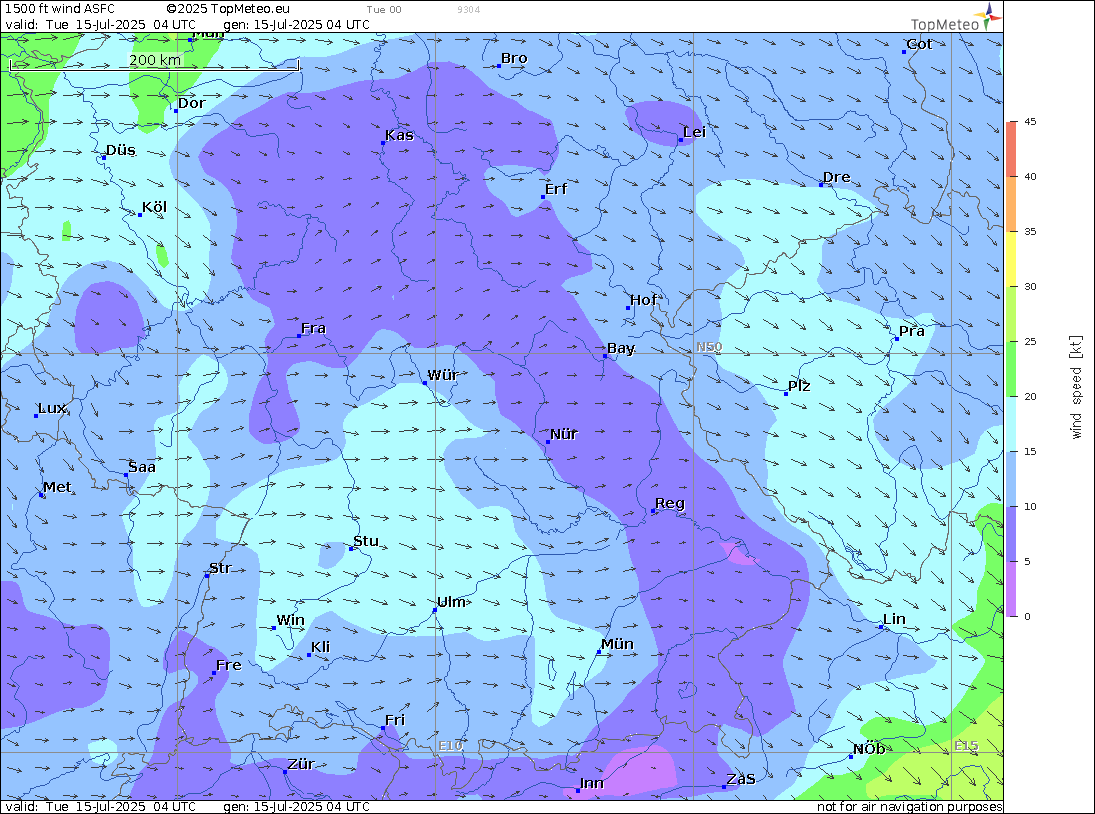Click the 'Fre' city marker

(214, 673)
